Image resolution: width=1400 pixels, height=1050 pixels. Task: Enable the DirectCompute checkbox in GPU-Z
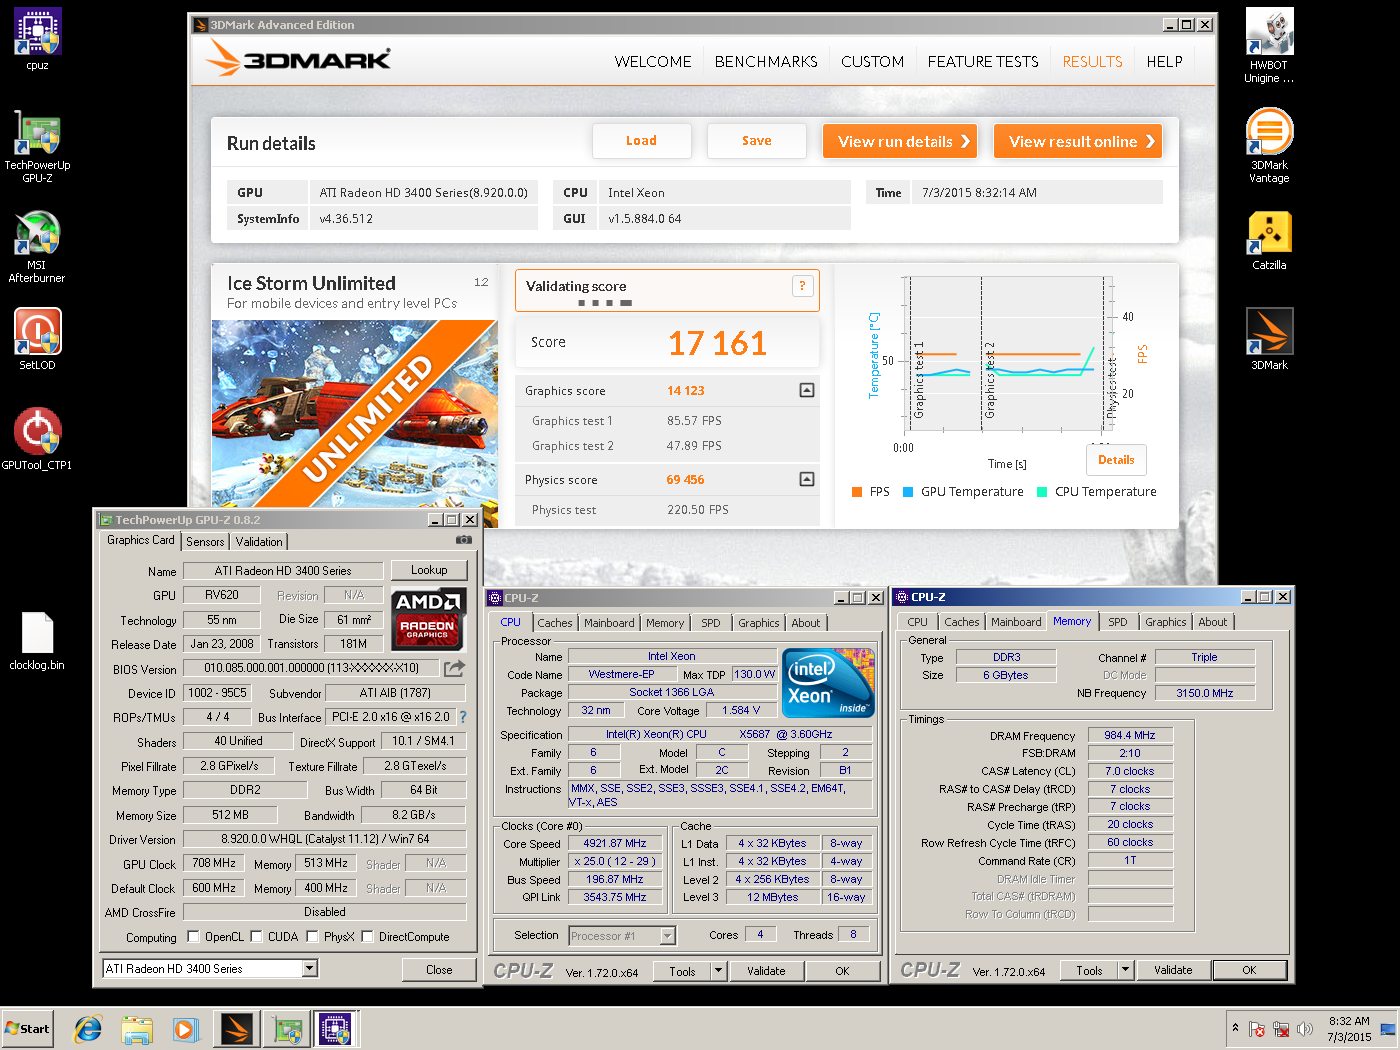(x=368, y=937)
